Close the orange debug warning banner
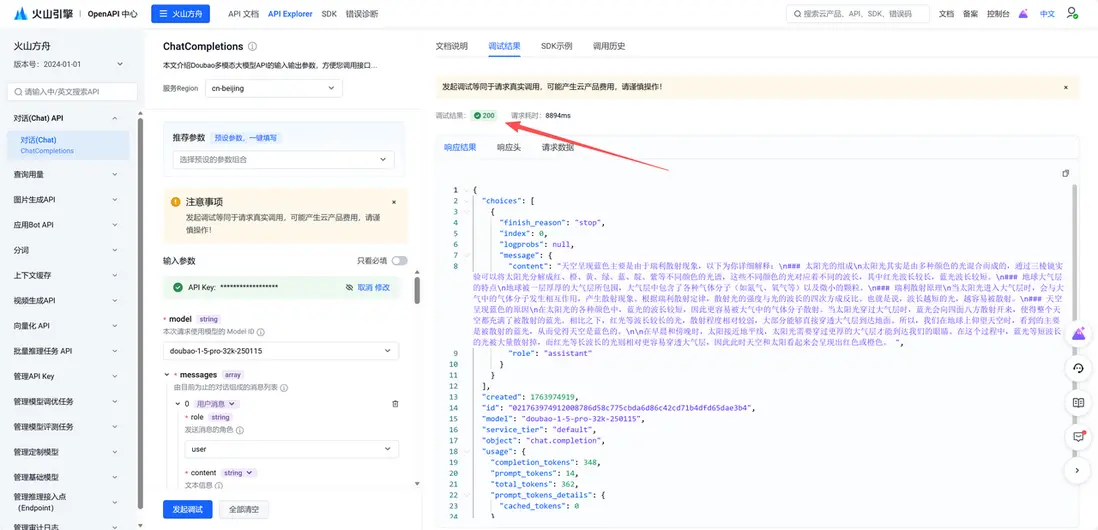 (1066, 88)
